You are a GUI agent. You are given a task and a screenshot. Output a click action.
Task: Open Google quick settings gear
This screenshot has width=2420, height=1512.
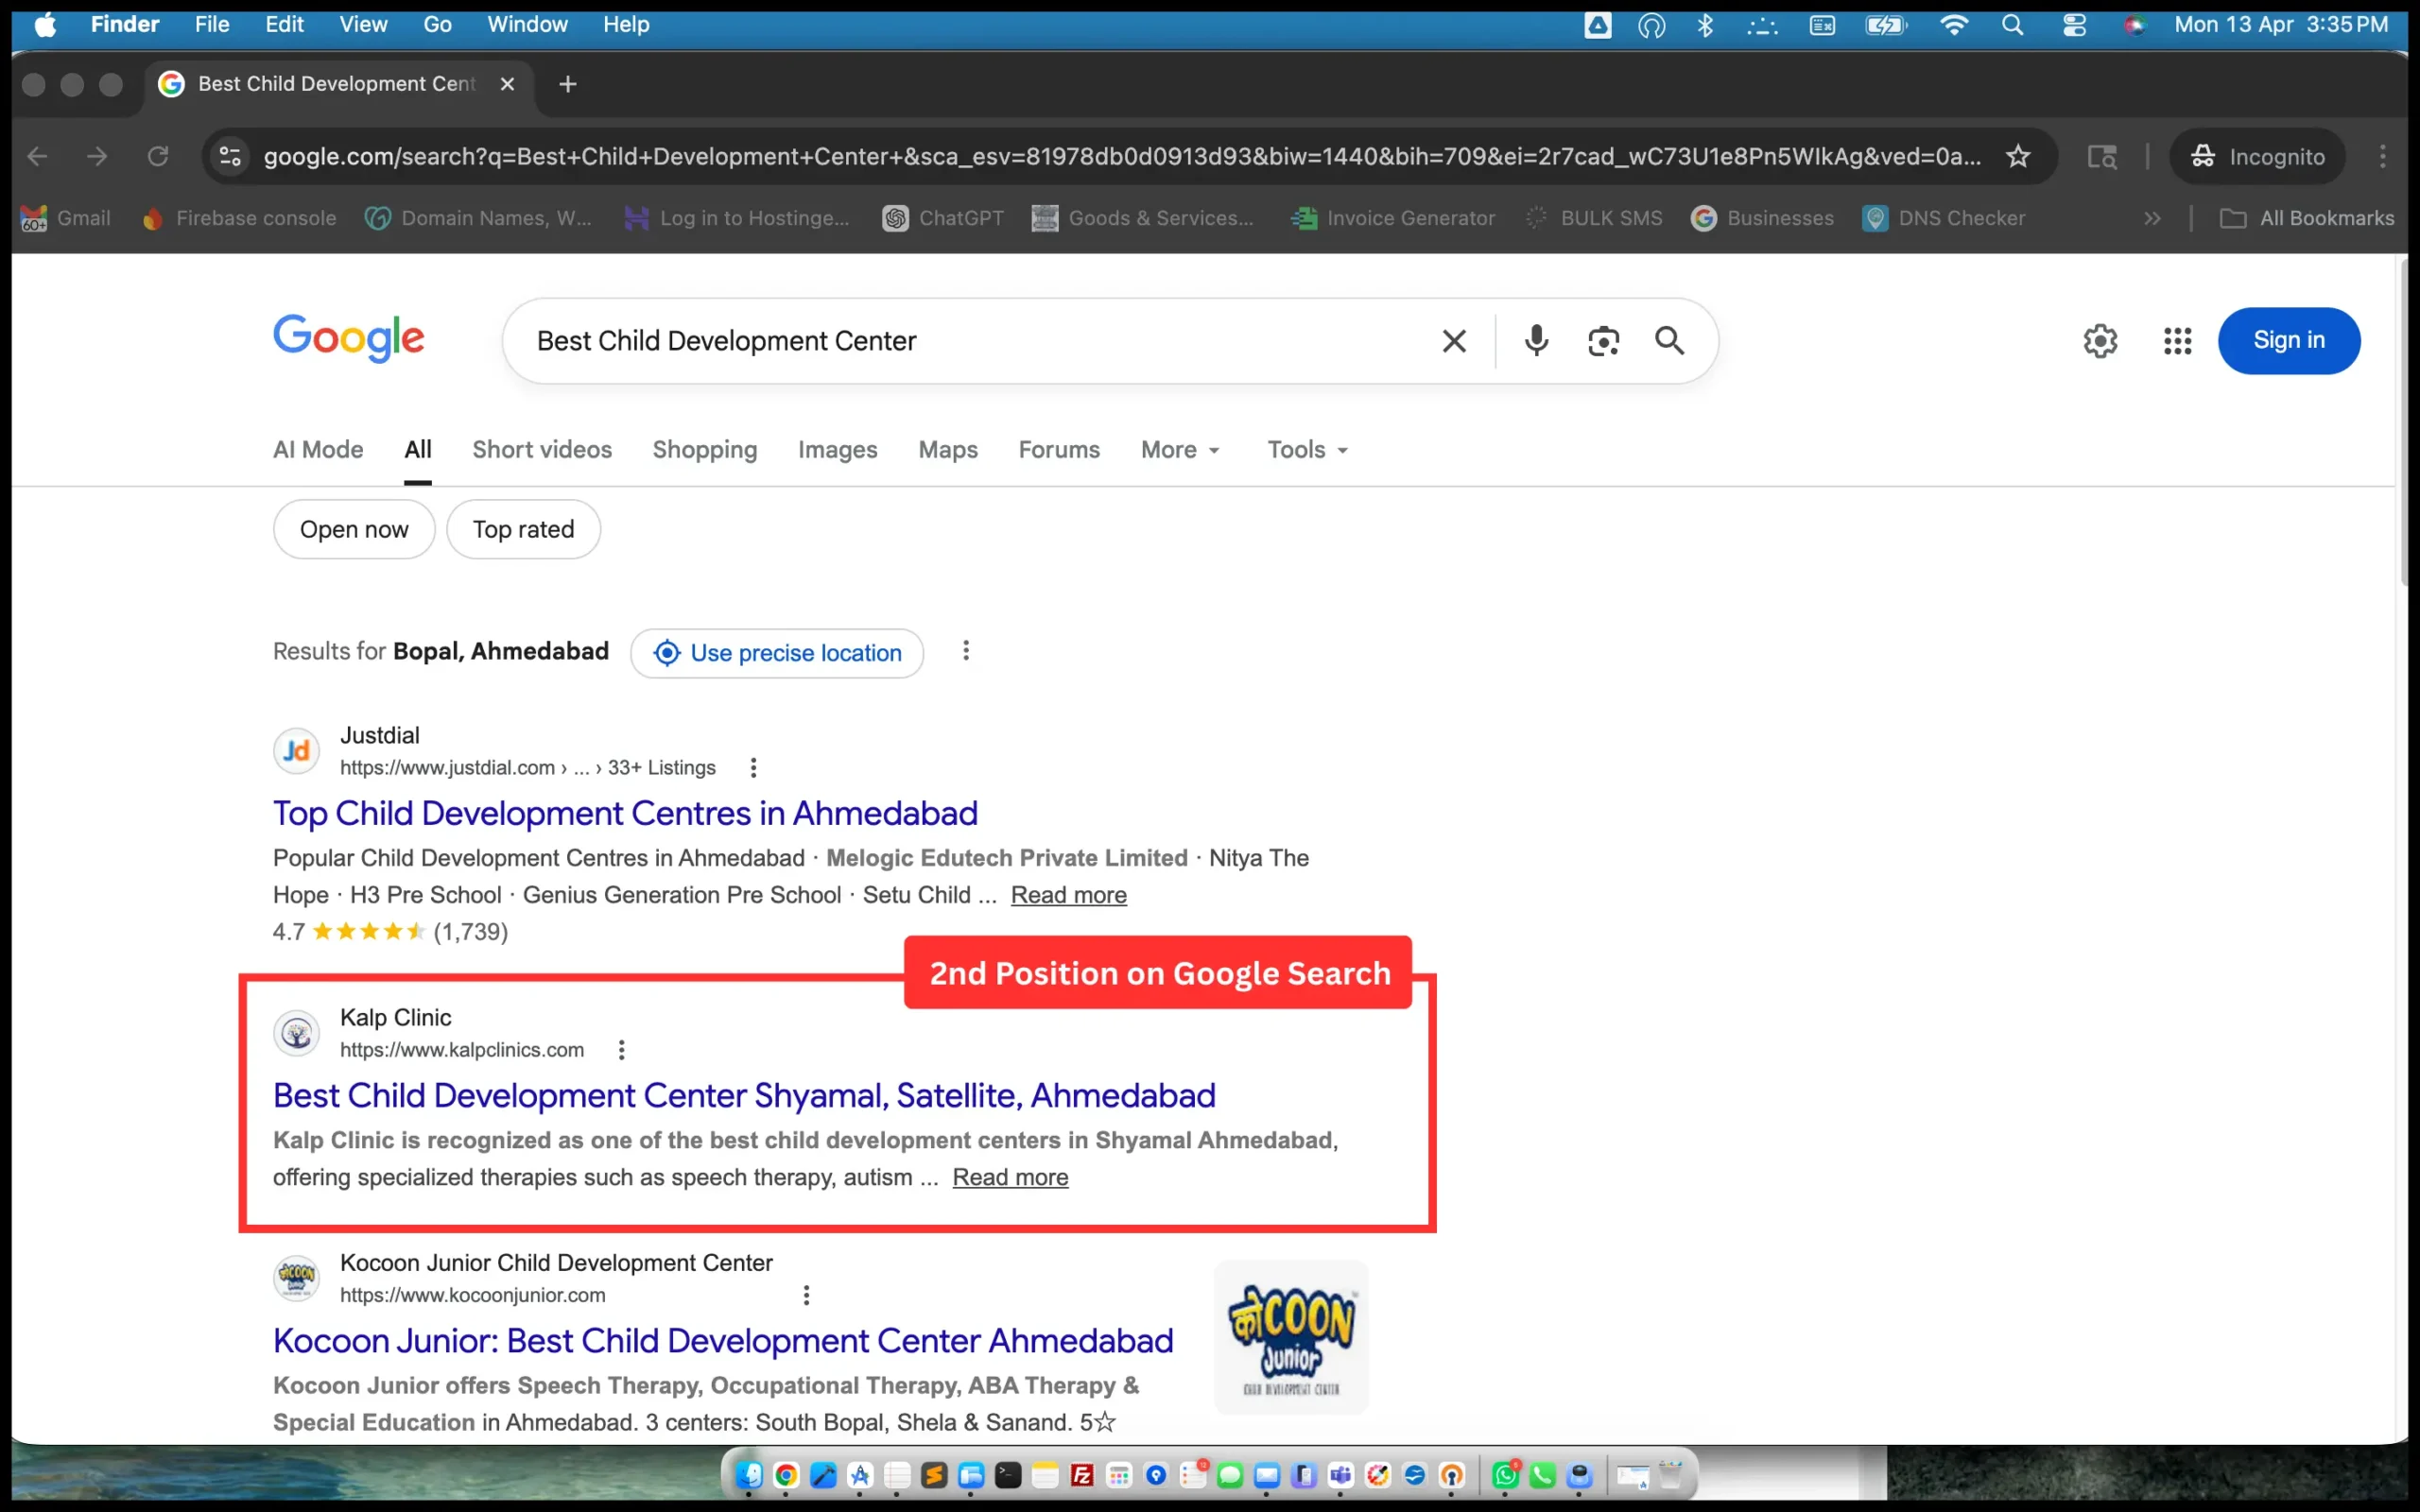click(x=2100, y=341)
